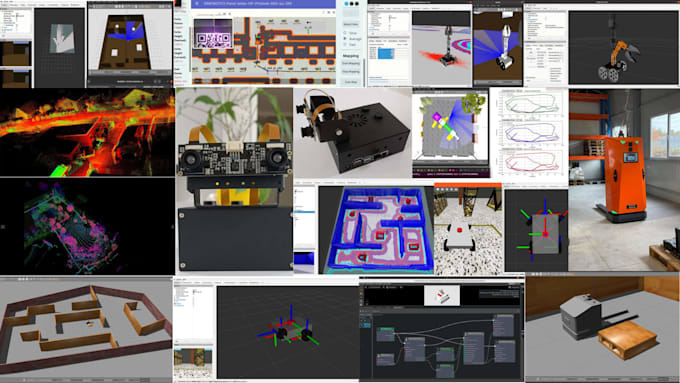Click the blue maze costmap visualization
680x383 pixels.
tap(376, 230)
